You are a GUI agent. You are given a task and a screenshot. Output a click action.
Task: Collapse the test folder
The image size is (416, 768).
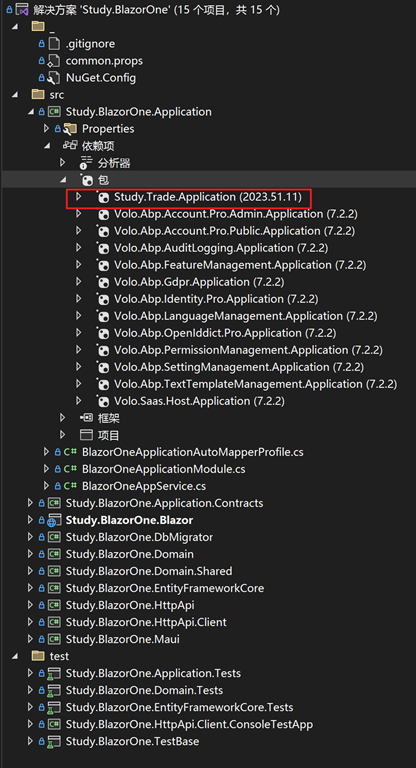(x=14, y=656)
